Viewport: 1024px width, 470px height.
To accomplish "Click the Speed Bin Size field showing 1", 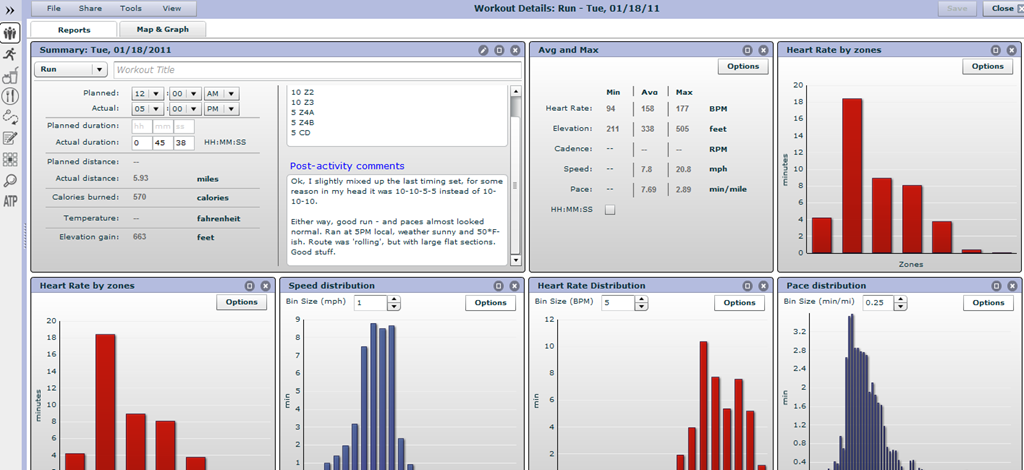I will click(370, 303).
